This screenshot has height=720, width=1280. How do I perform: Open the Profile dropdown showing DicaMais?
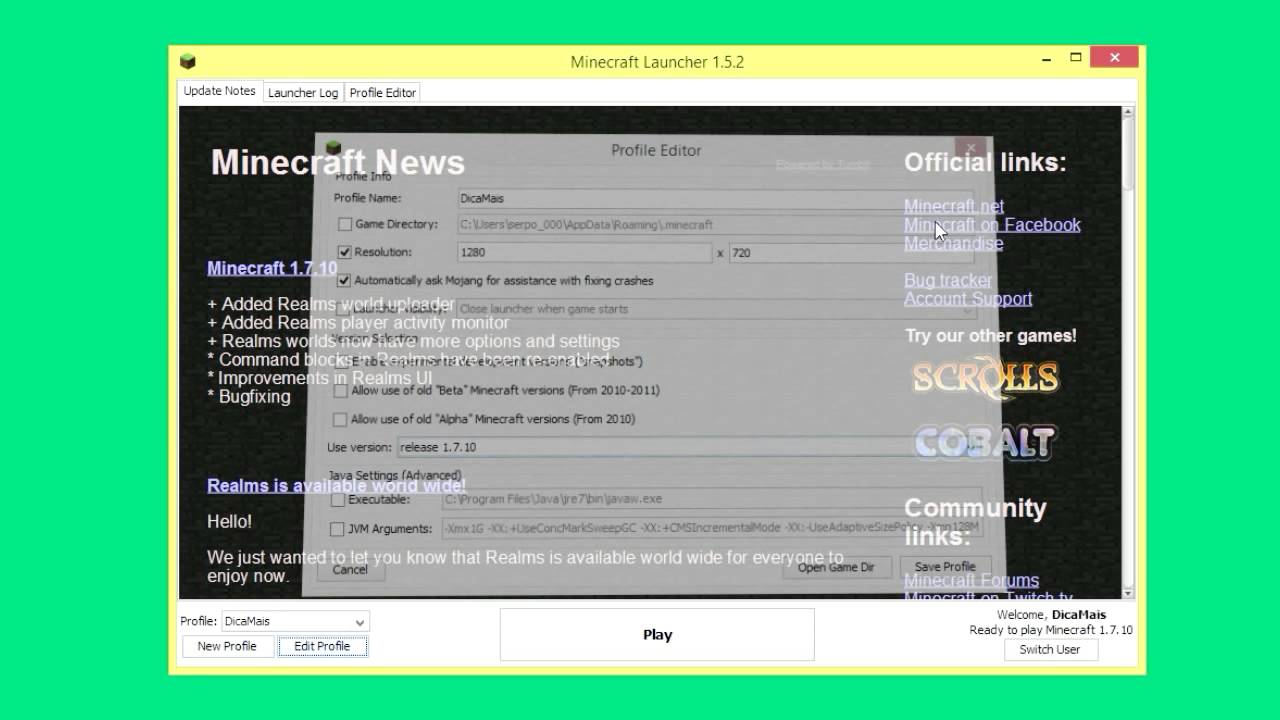click(x=295, y=621)
